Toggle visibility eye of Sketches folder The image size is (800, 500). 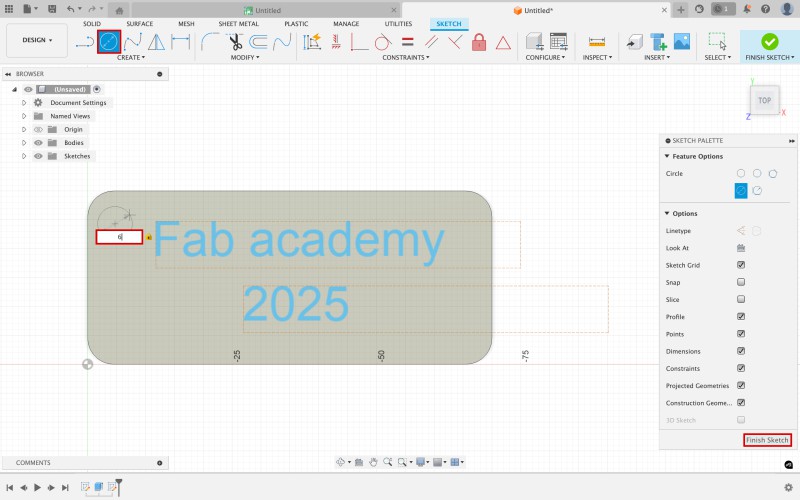38,156
